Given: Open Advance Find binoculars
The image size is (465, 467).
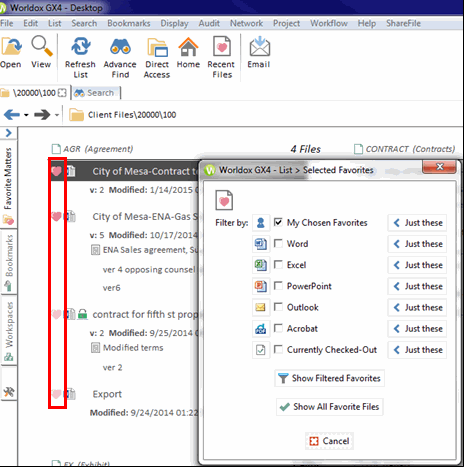Looking at the screenshot, I should [x=120, y=46].
